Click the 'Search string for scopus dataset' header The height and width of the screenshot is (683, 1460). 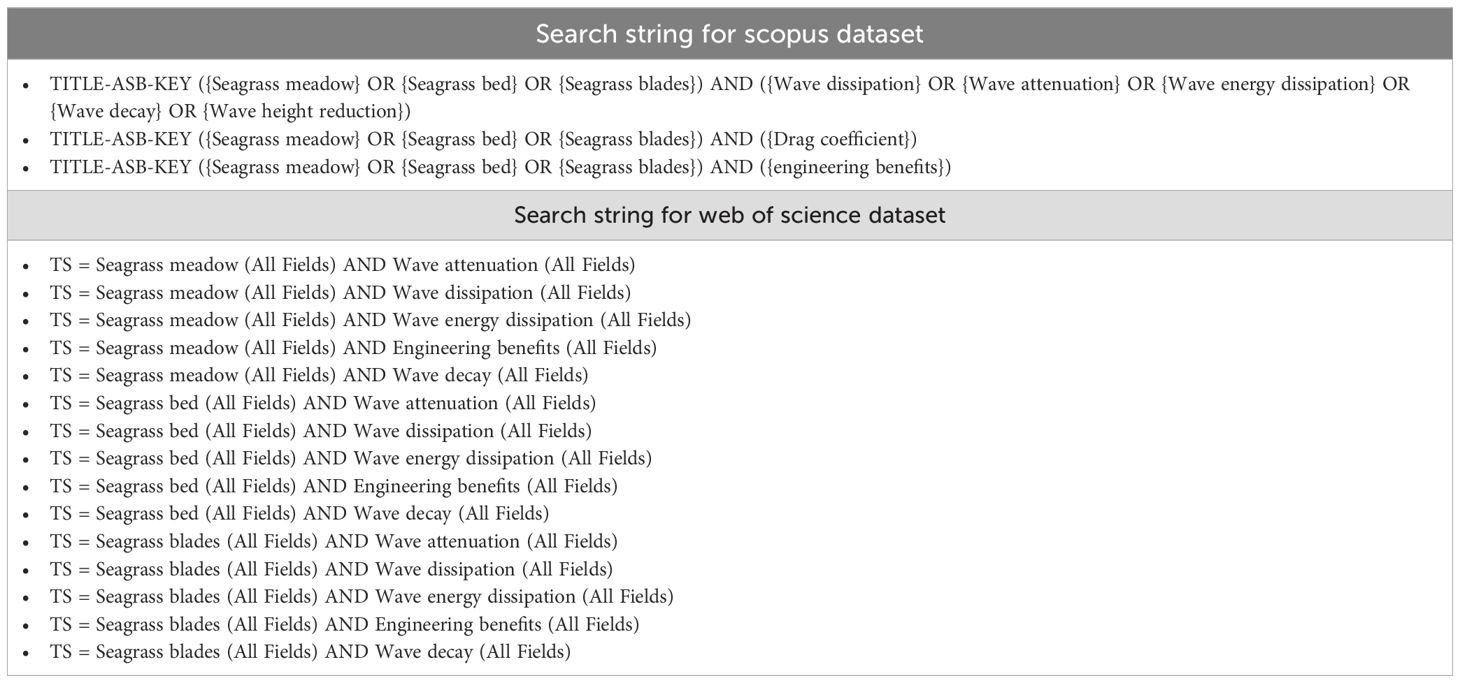pos(729,34)
